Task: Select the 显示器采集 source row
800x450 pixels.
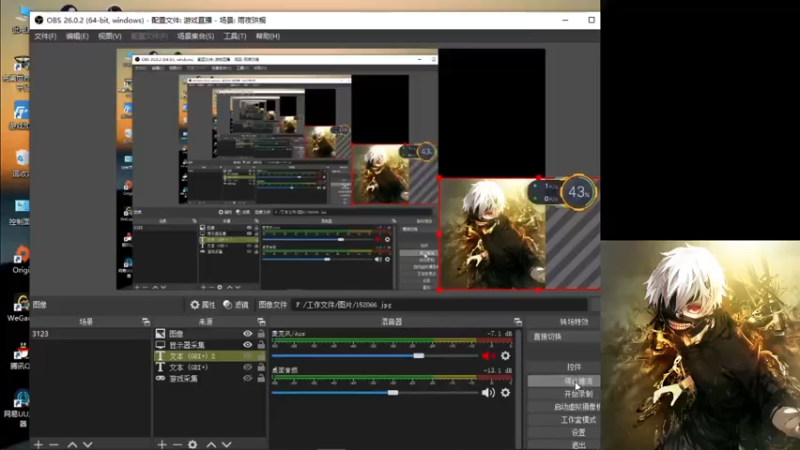Action: [210, 345]
